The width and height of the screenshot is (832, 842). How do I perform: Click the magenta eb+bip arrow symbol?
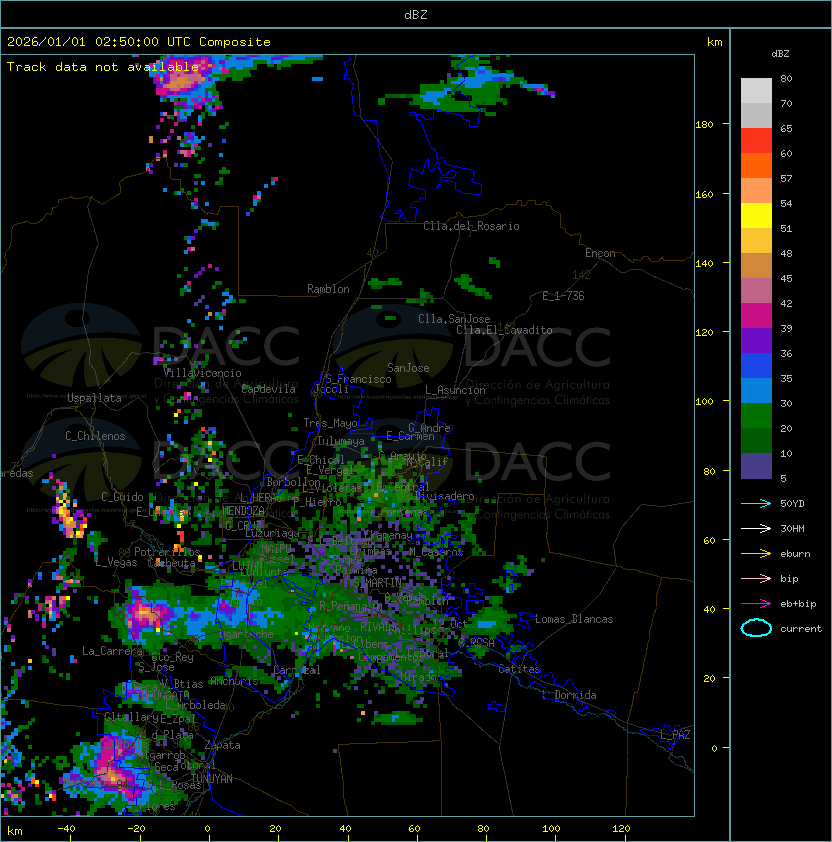756,604
